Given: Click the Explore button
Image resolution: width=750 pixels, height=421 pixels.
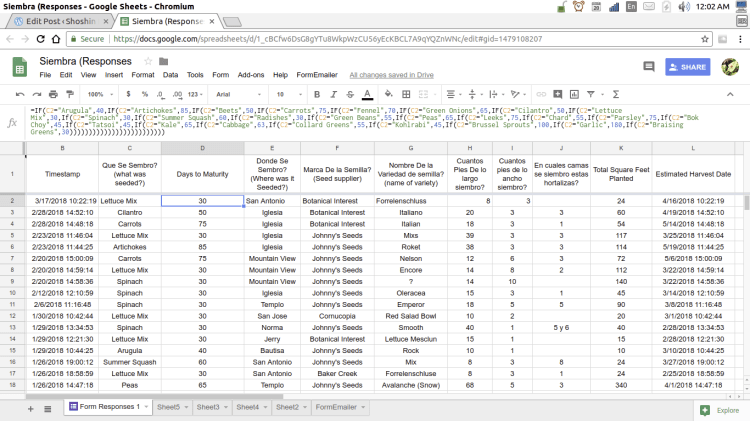Looking at the screenshot, I should pos(720,409).
